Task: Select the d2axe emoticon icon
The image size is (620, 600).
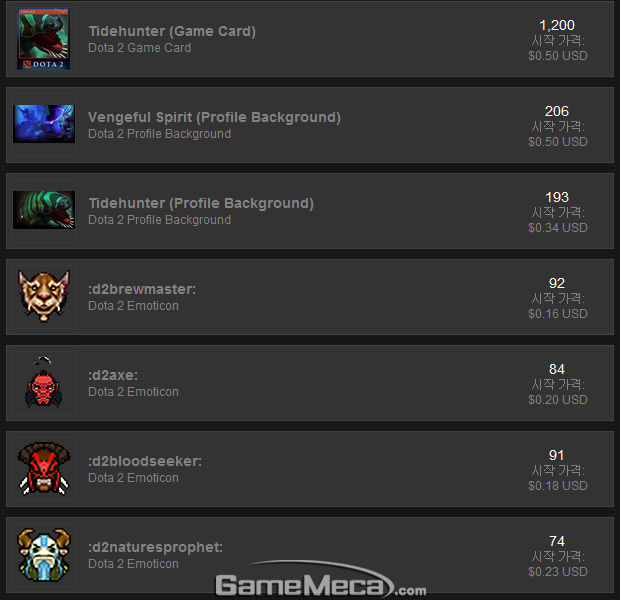Action: 43,382
